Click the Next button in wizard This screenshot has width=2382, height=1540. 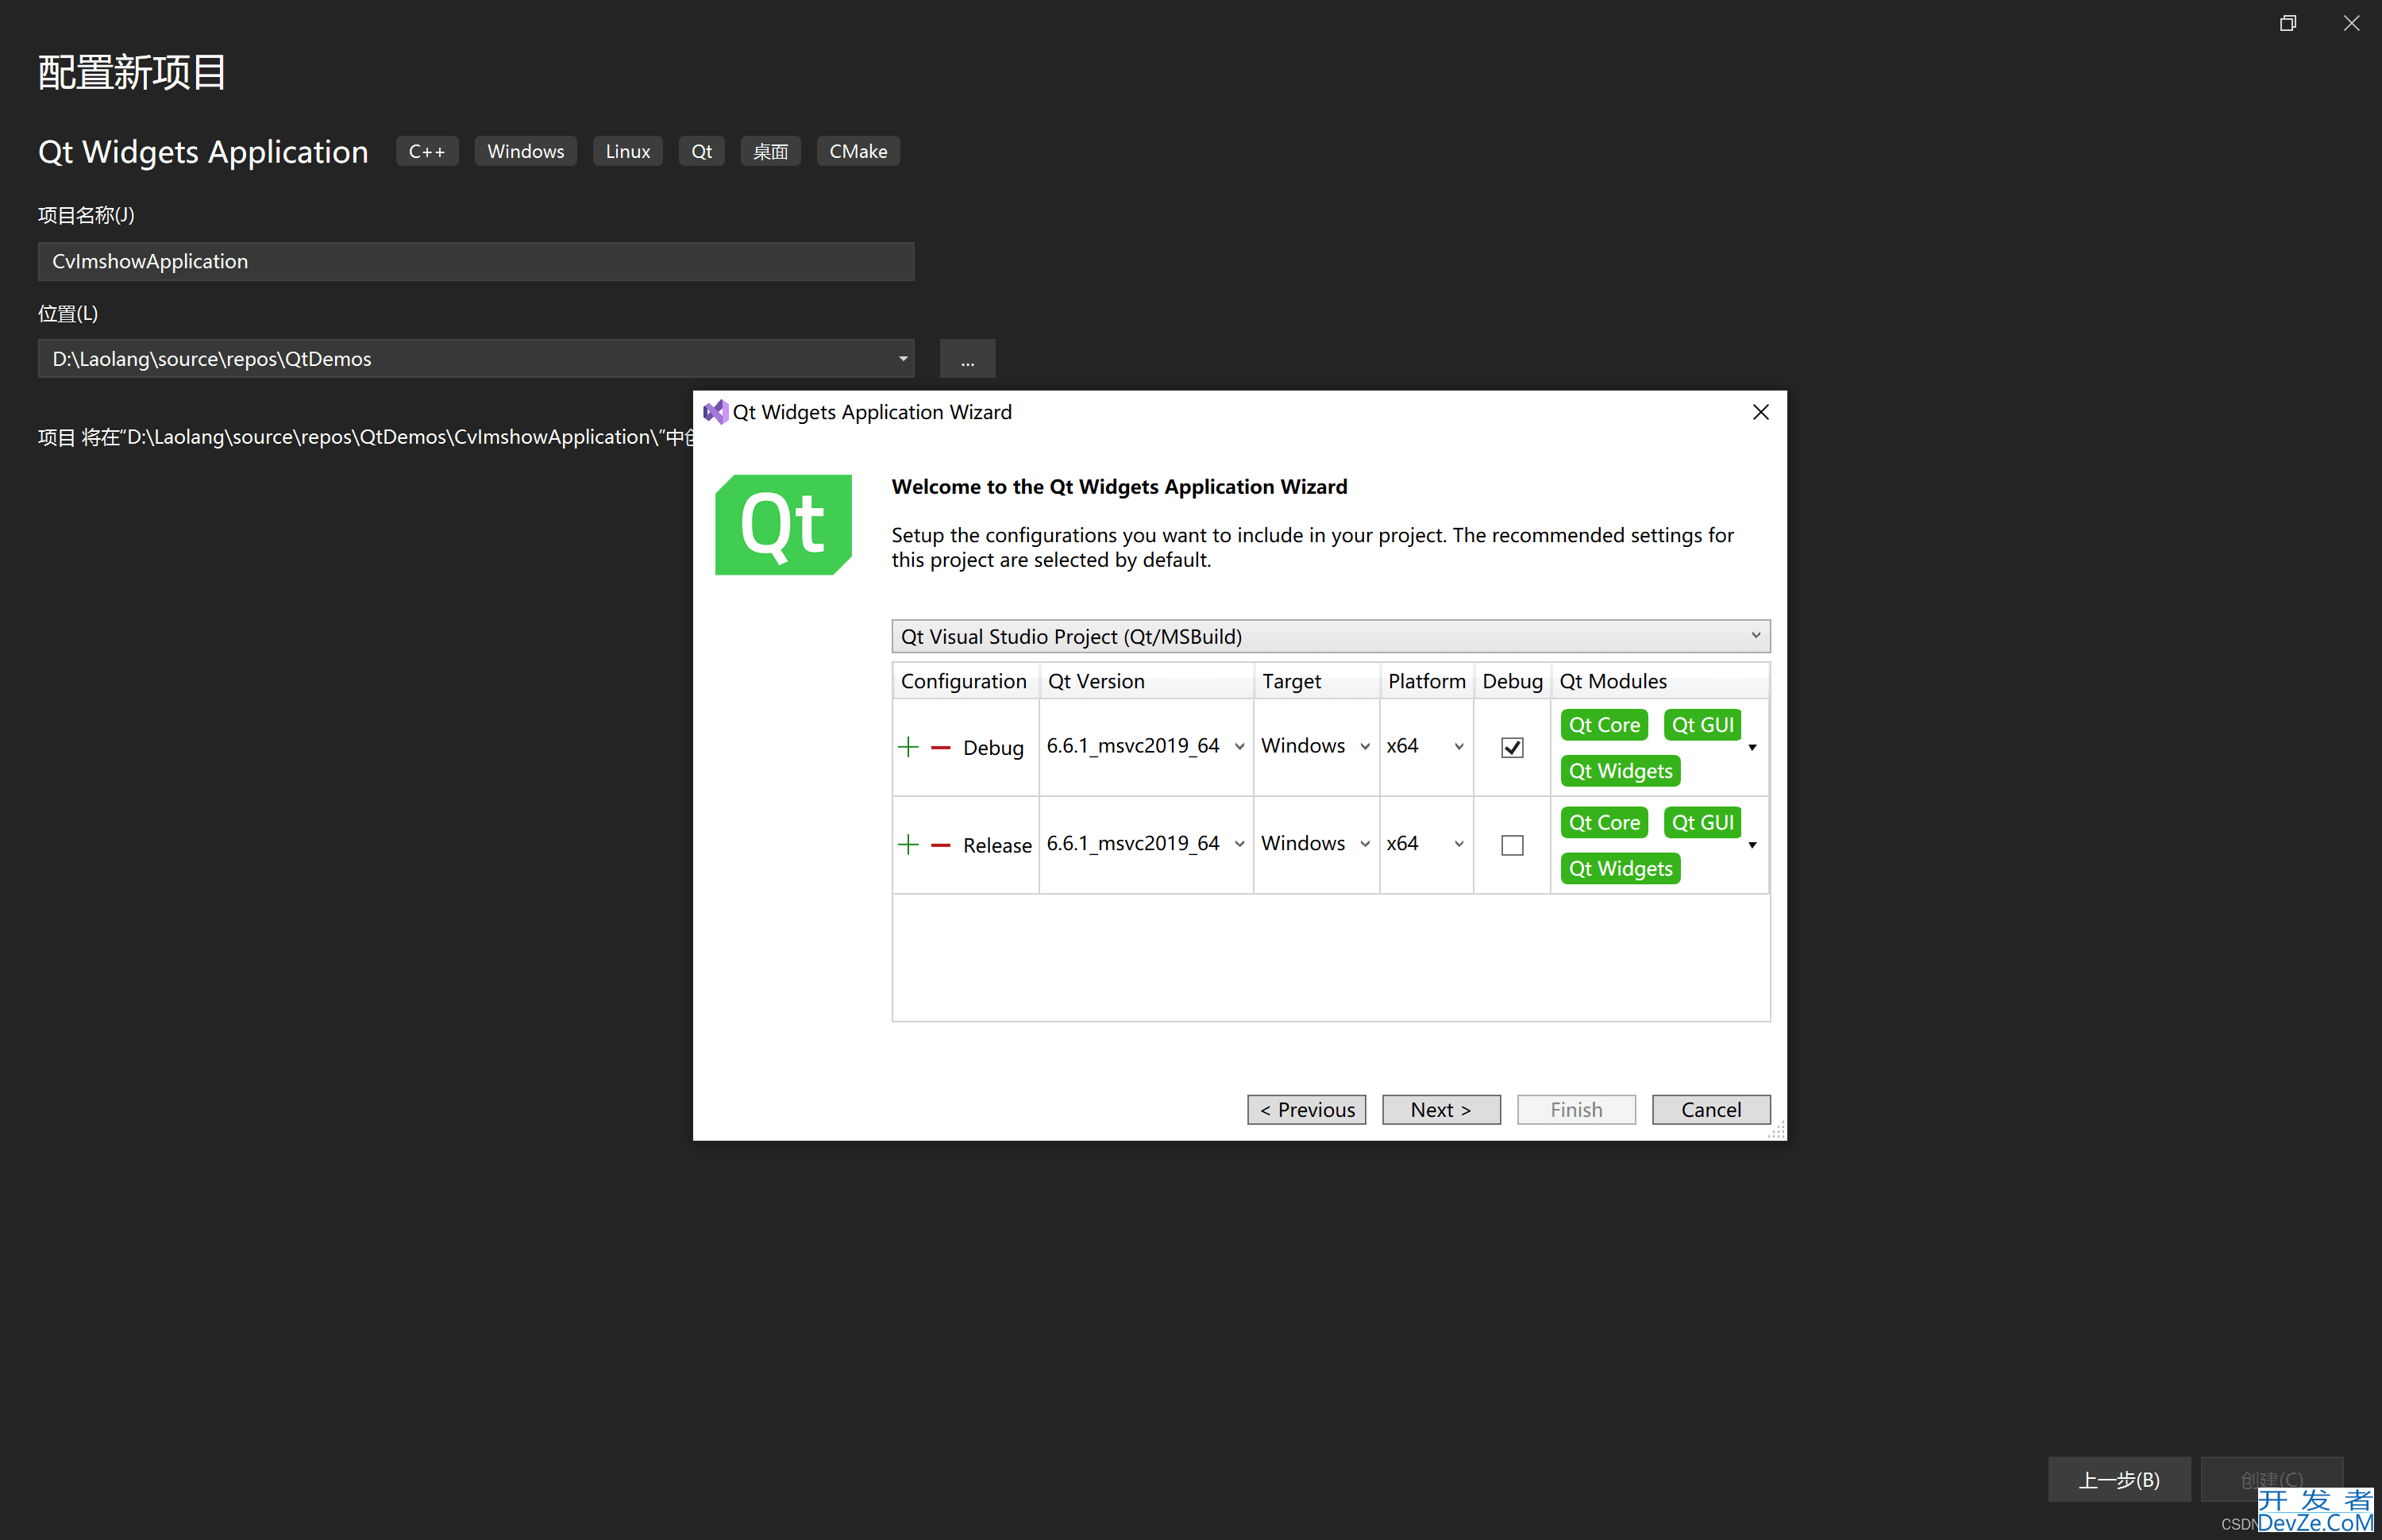pyautogui.click(x=1440, y=1109)
